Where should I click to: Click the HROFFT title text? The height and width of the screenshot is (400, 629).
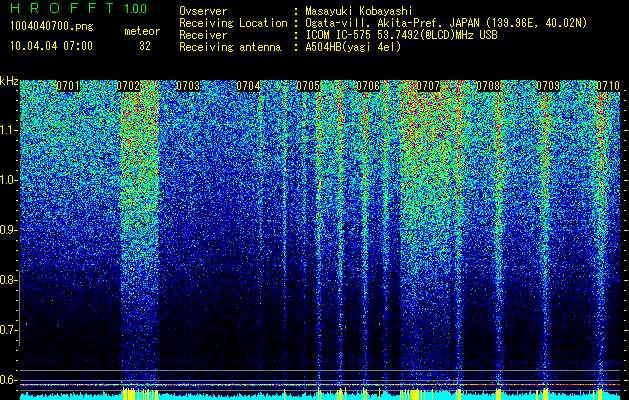coord(62,8)
